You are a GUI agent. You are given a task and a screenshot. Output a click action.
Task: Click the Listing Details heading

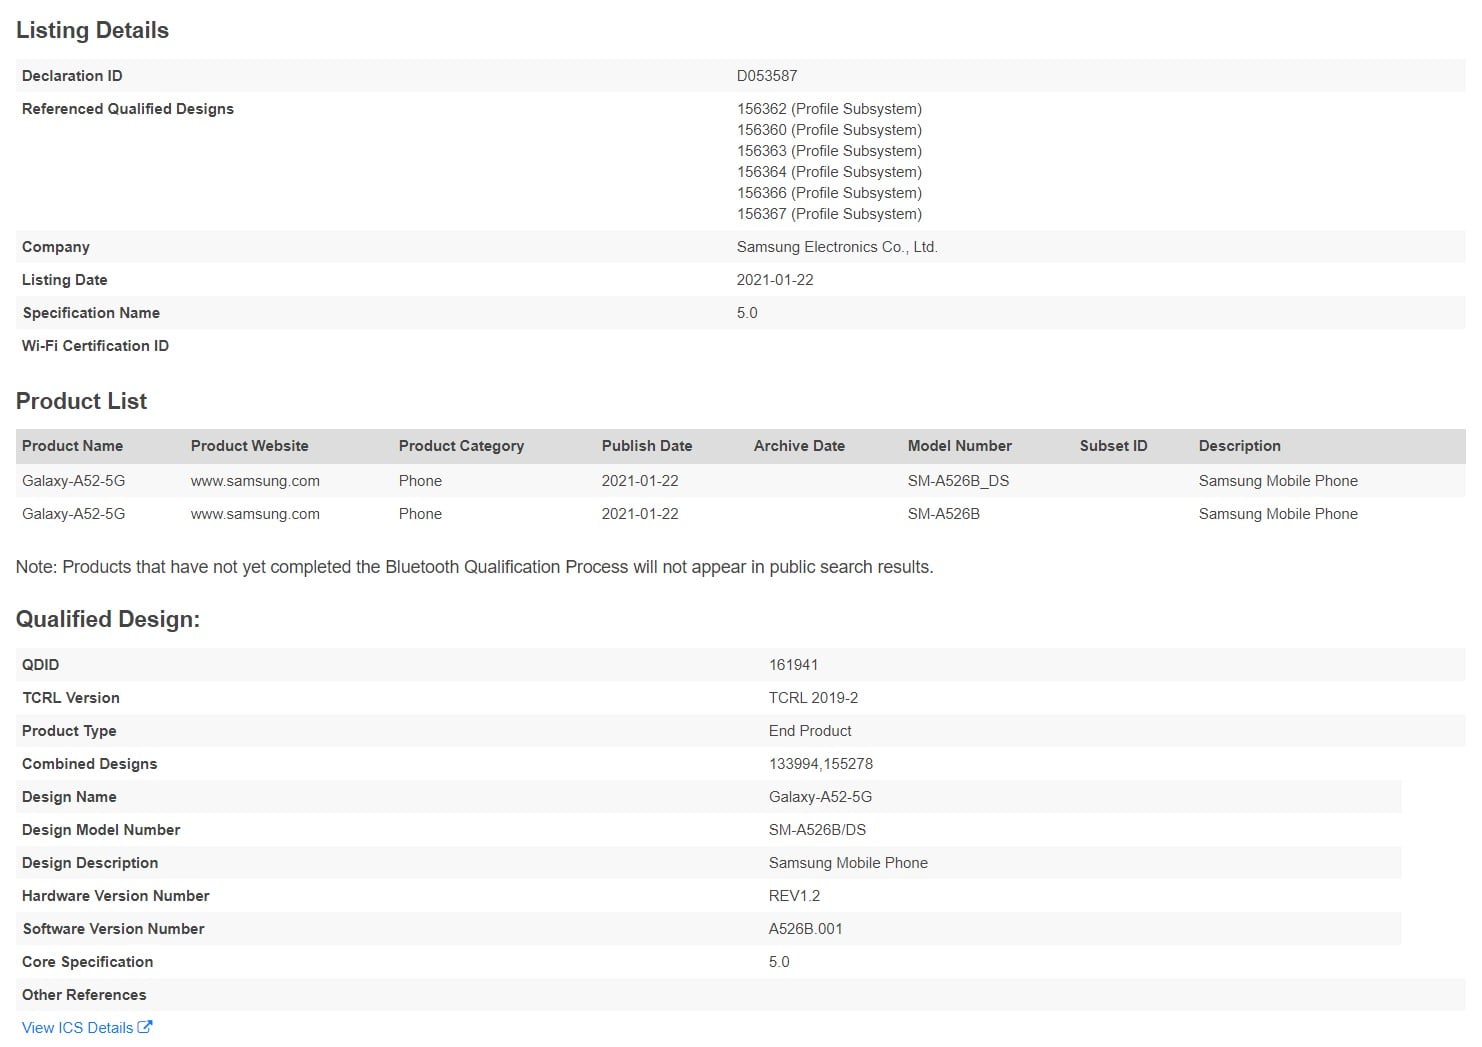(92, 31)
